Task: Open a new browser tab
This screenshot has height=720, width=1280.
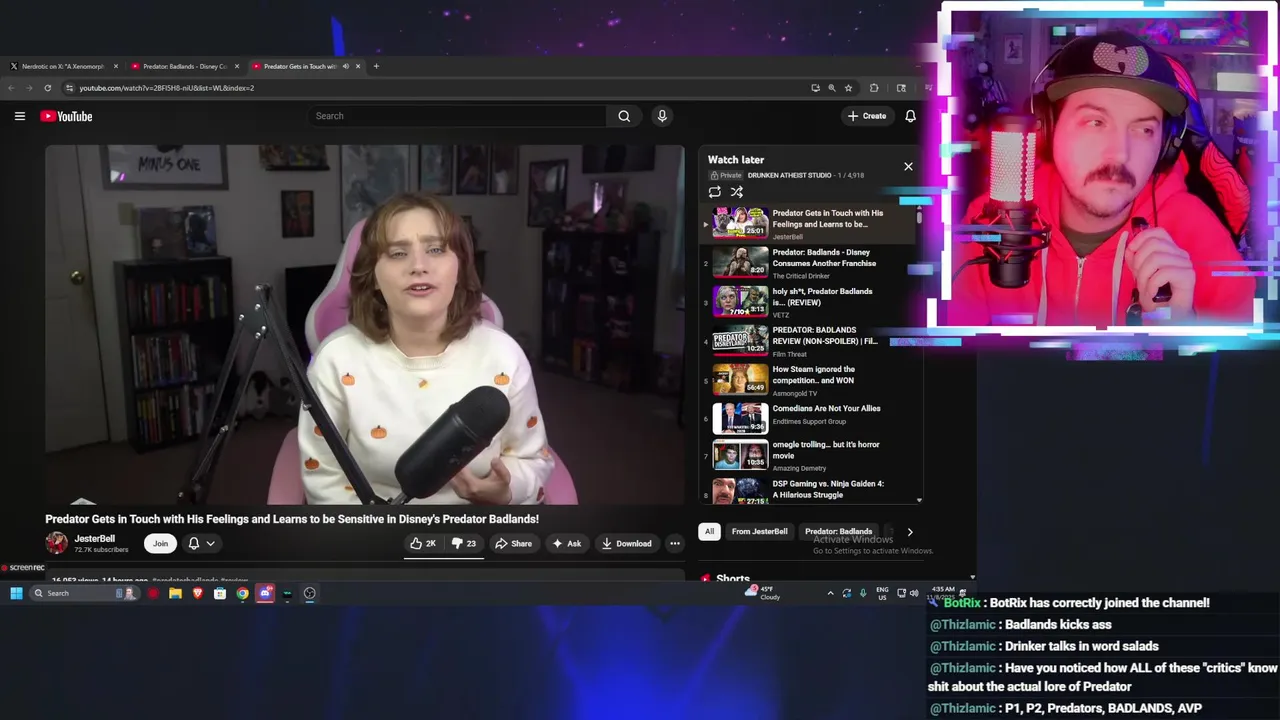Action: click(x=376, y=66)
